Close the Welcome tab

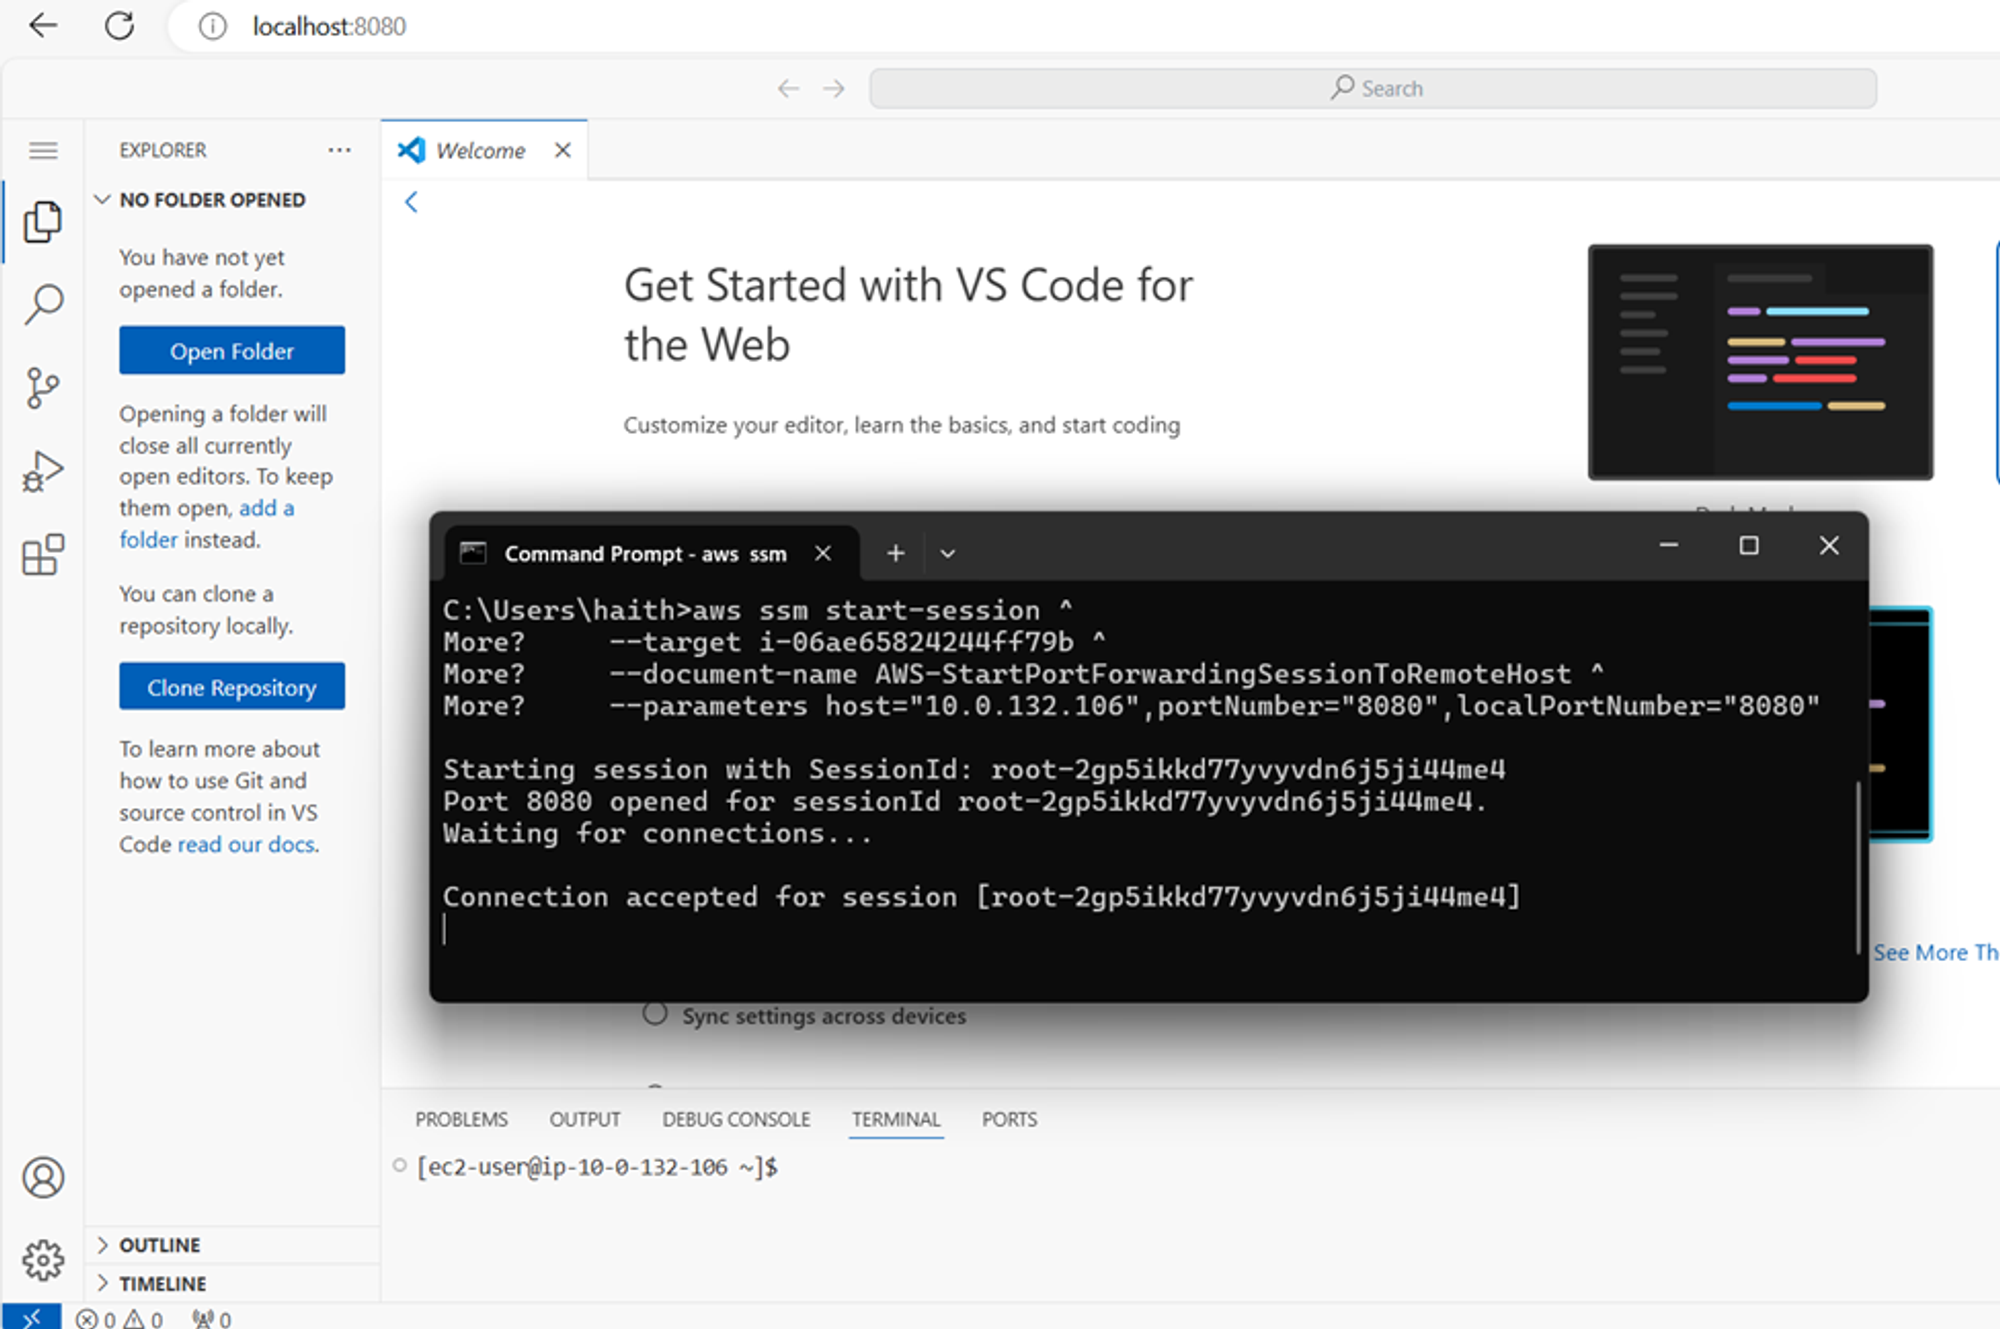click(563, 150)
